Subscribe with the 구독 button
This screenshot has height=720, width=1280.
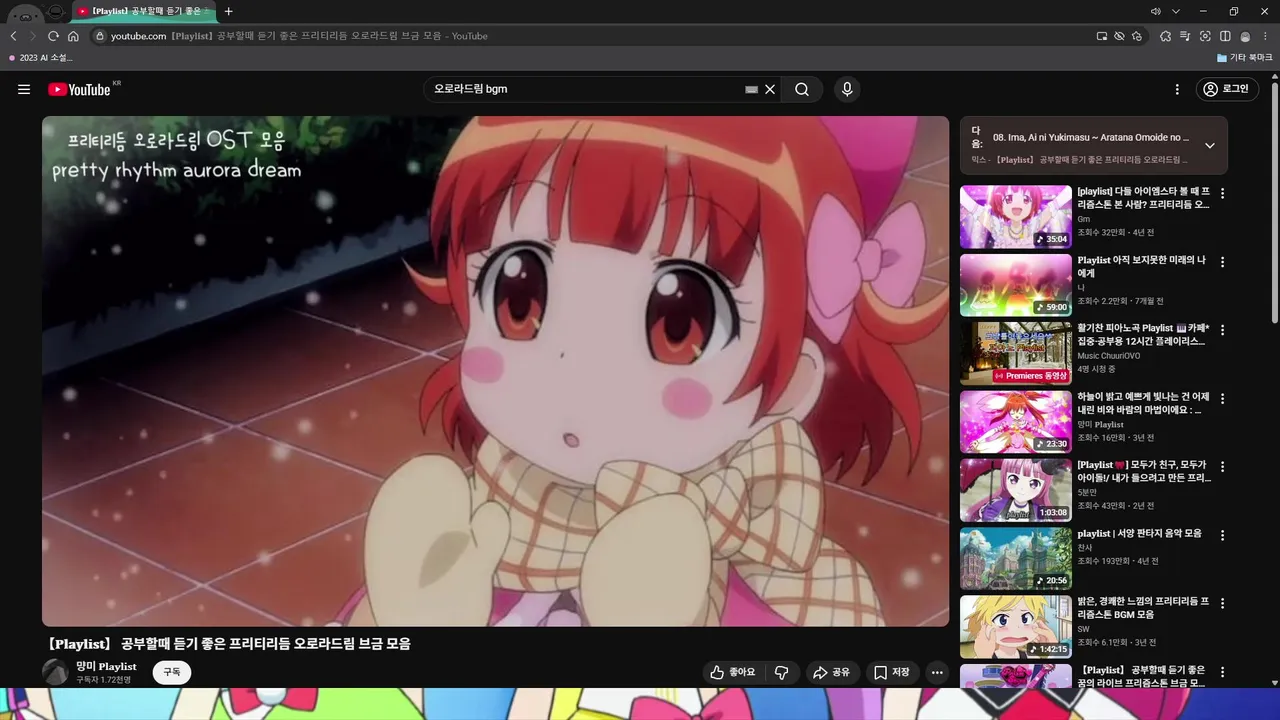click(x=172, y=672)
